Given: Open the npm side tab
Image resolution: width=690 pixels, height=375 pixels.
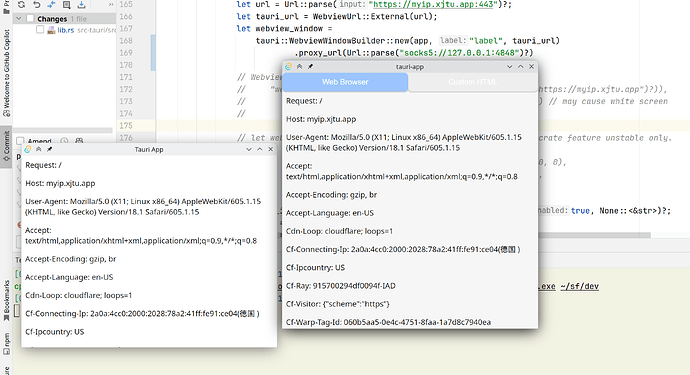Looking at the screenshot, I should (x=6, y=344).
